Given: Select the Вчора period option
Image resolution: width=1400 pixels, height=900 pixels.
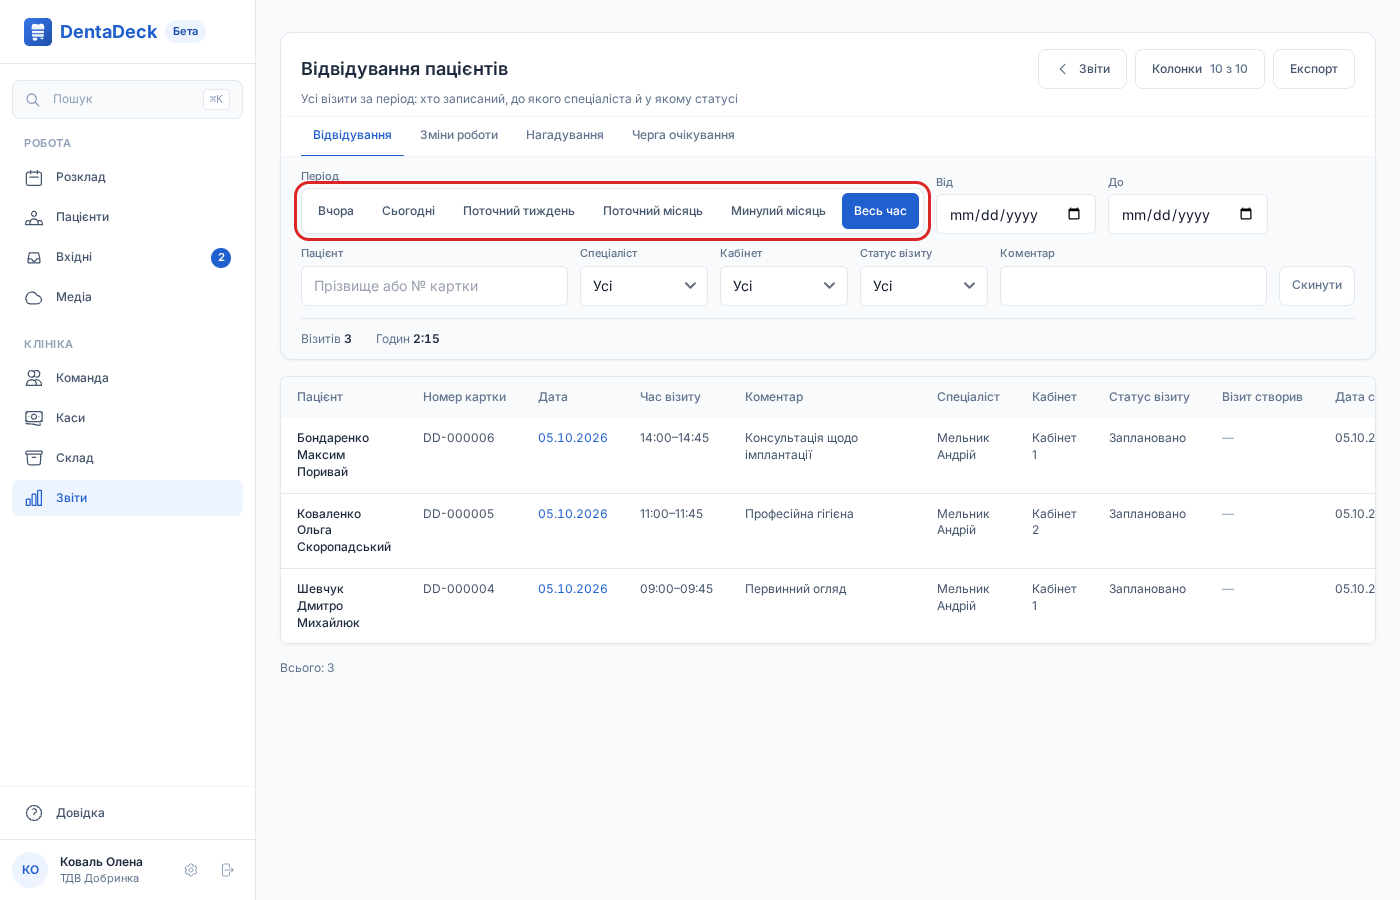Looking at the screenshot, I should tap(336, 211).
